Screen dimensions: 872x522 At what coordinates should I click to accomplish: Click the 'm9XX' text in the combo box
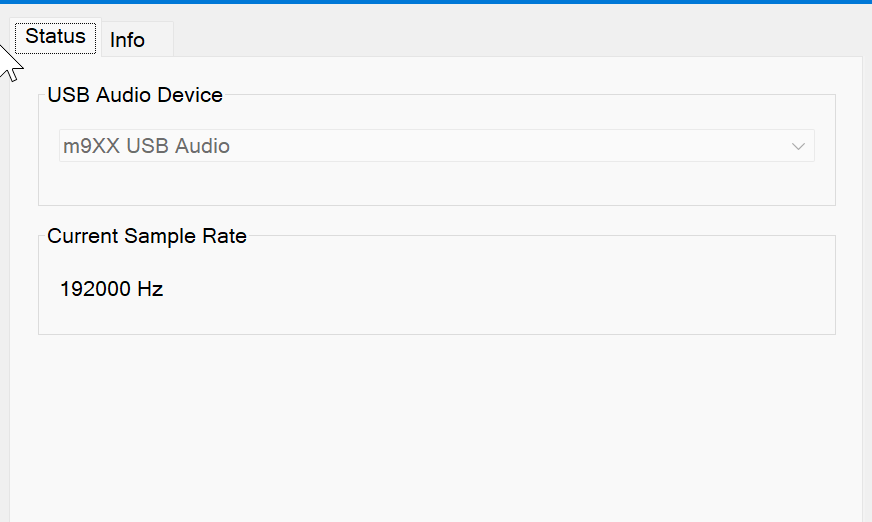(x=89, y=146)
